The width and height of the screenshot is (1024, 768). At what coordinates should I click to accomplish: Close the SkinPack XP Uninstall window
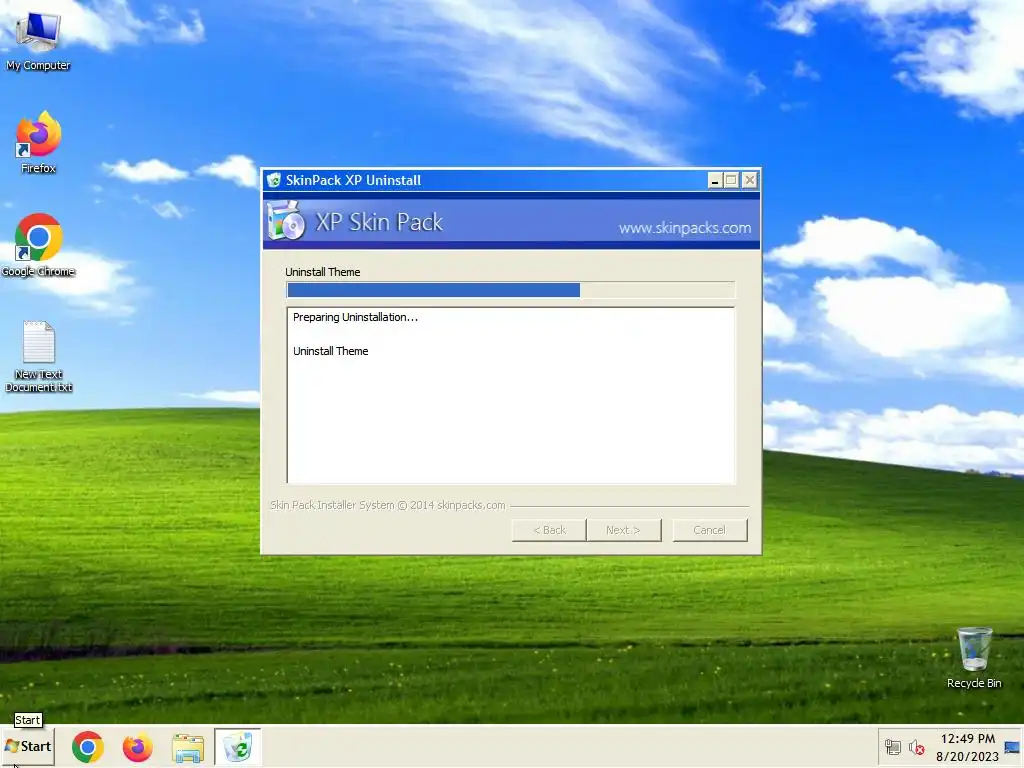(x=750, y=180)
